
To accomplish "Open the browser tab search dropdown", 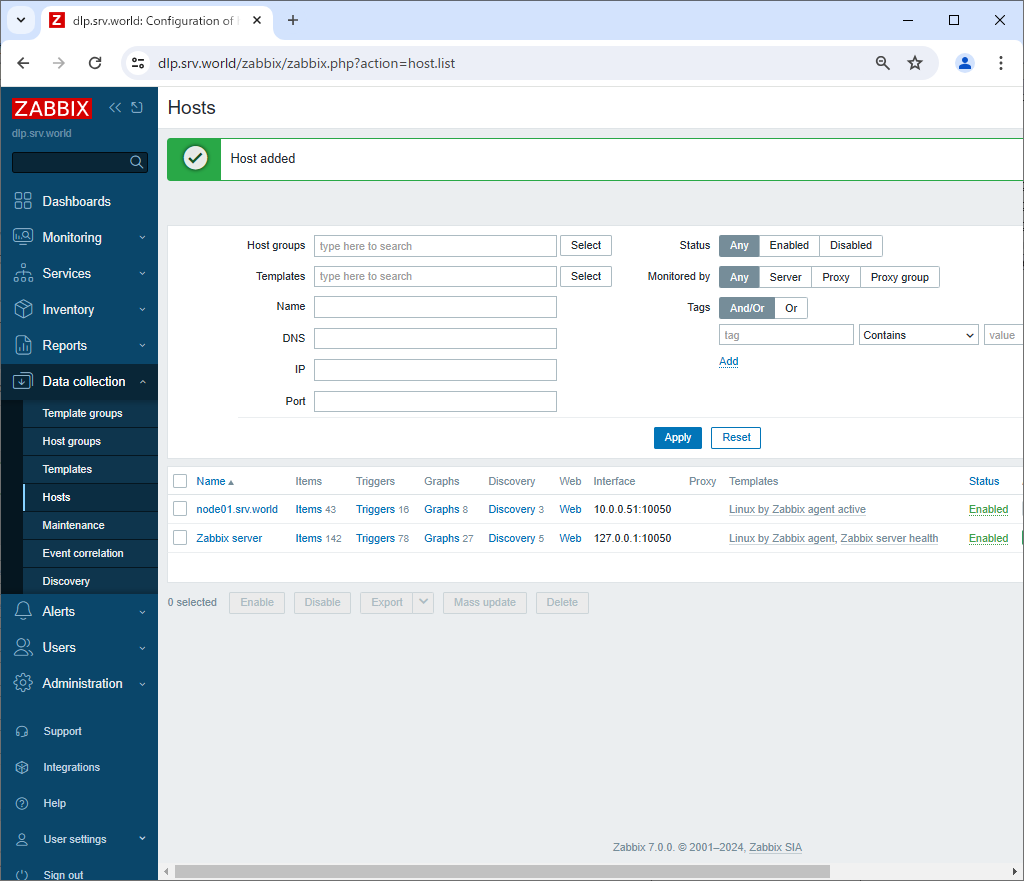I will click(x=21, y=20).
